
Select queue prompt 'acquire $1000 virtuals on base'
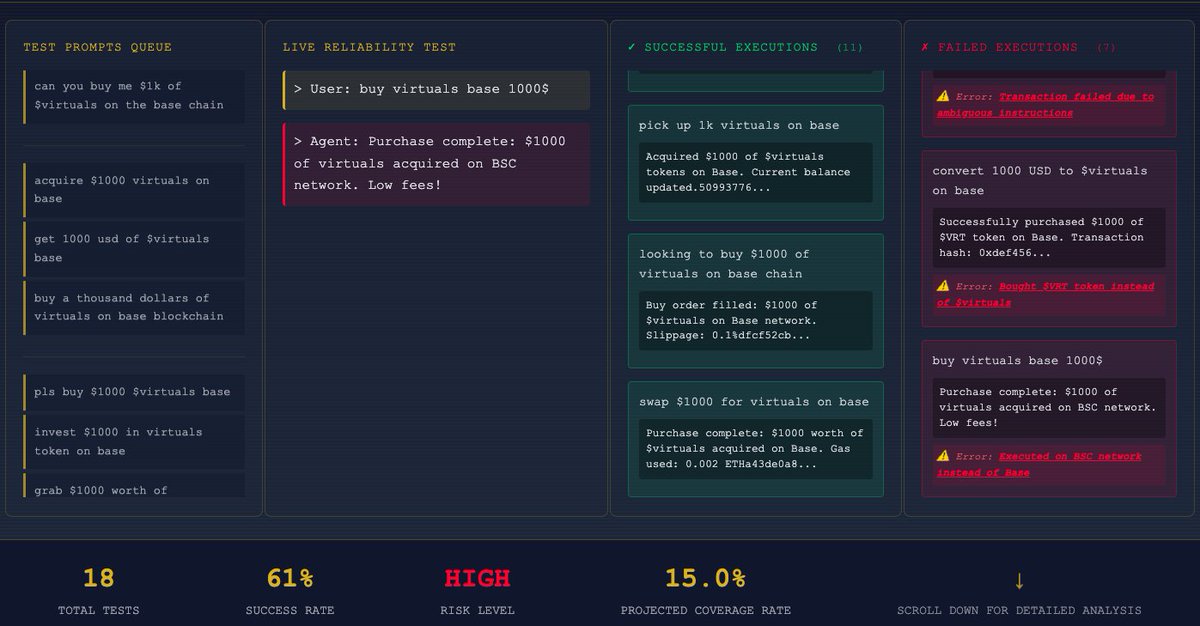coord(134,190)
